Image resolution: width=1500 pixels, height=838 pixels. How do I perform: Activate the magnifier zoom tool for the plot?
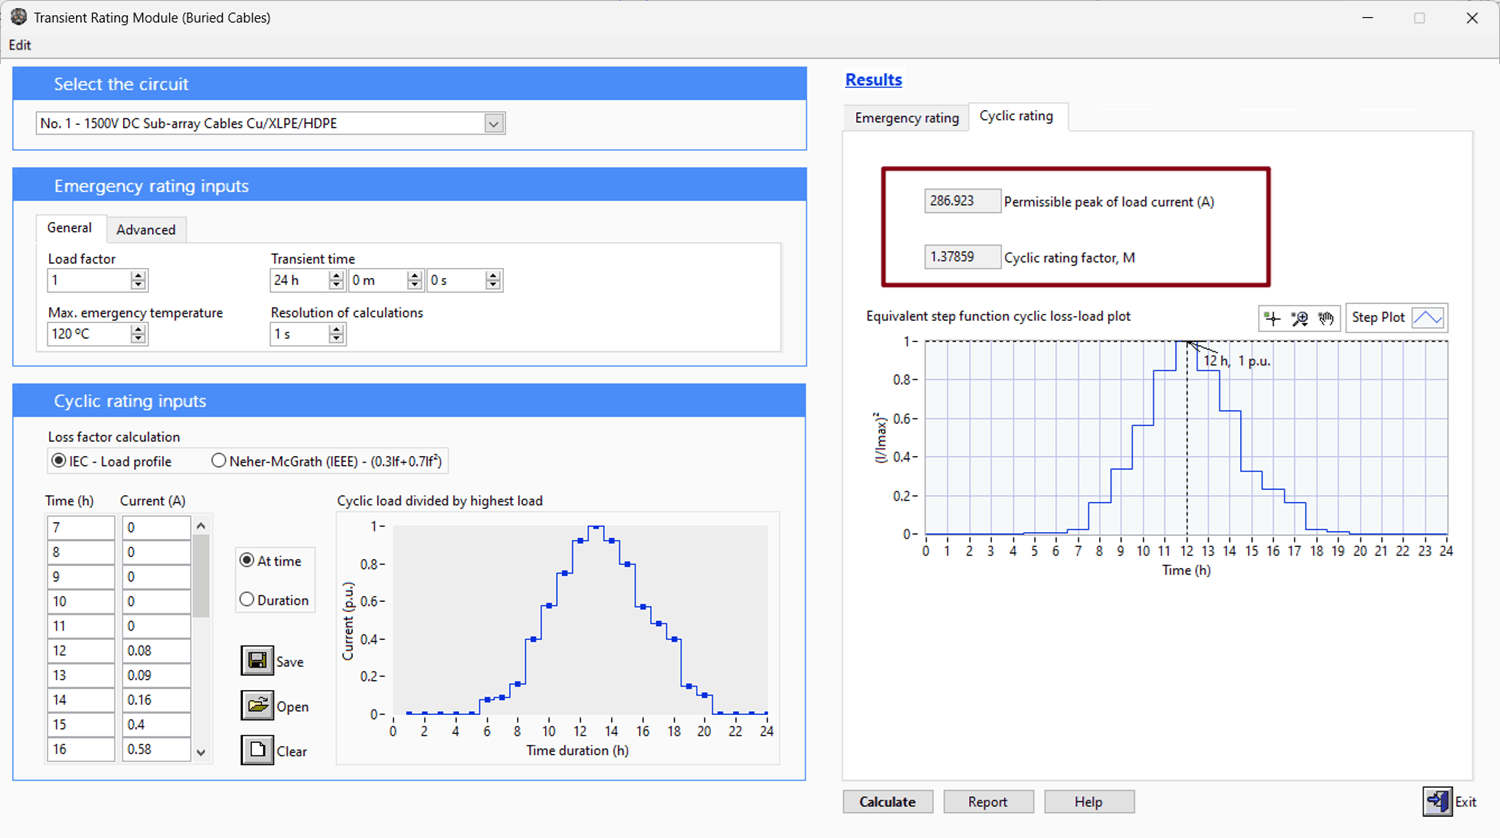click(1300, 318)
